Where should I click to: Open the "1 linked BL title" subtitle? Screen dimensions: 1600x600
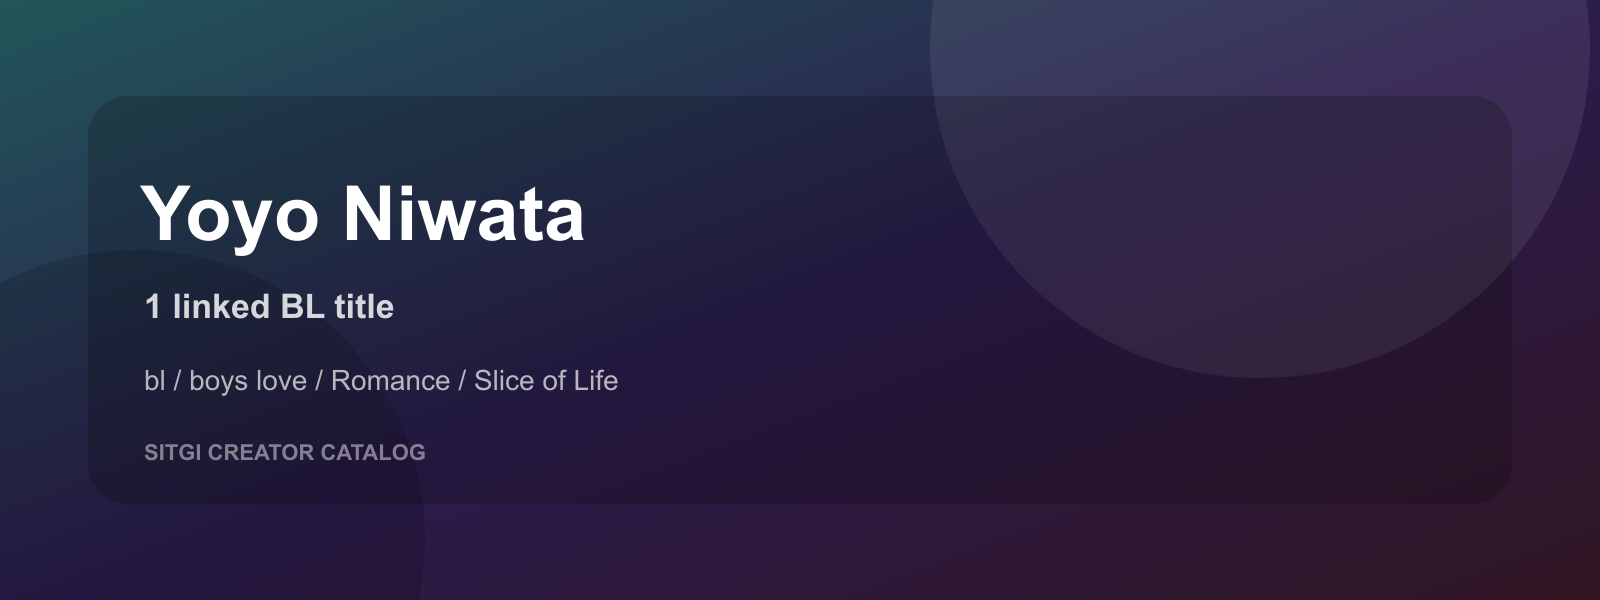pyautogui.click(x=269, y=306)
